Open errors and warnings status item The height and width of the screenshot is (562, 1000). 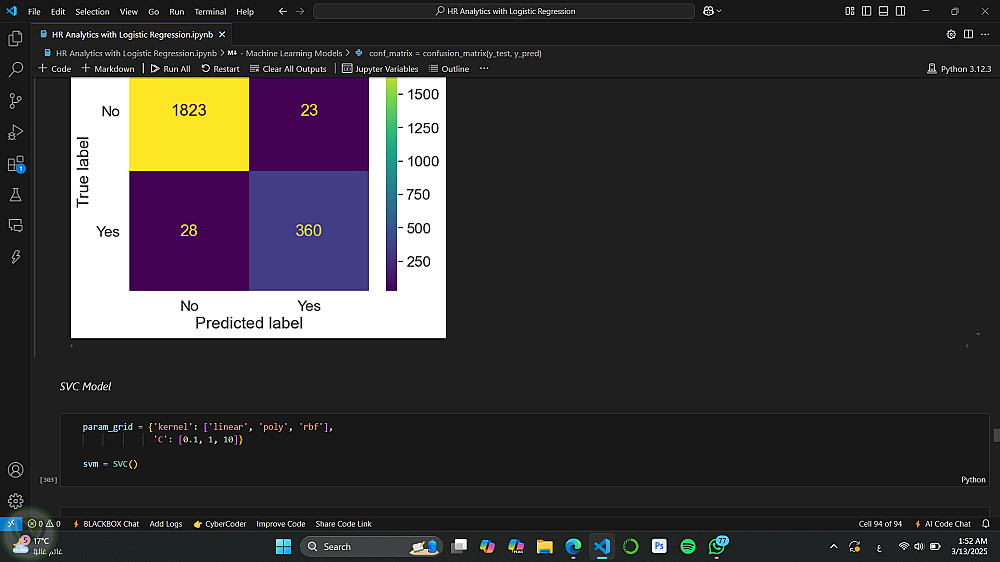tap(44, 524)
